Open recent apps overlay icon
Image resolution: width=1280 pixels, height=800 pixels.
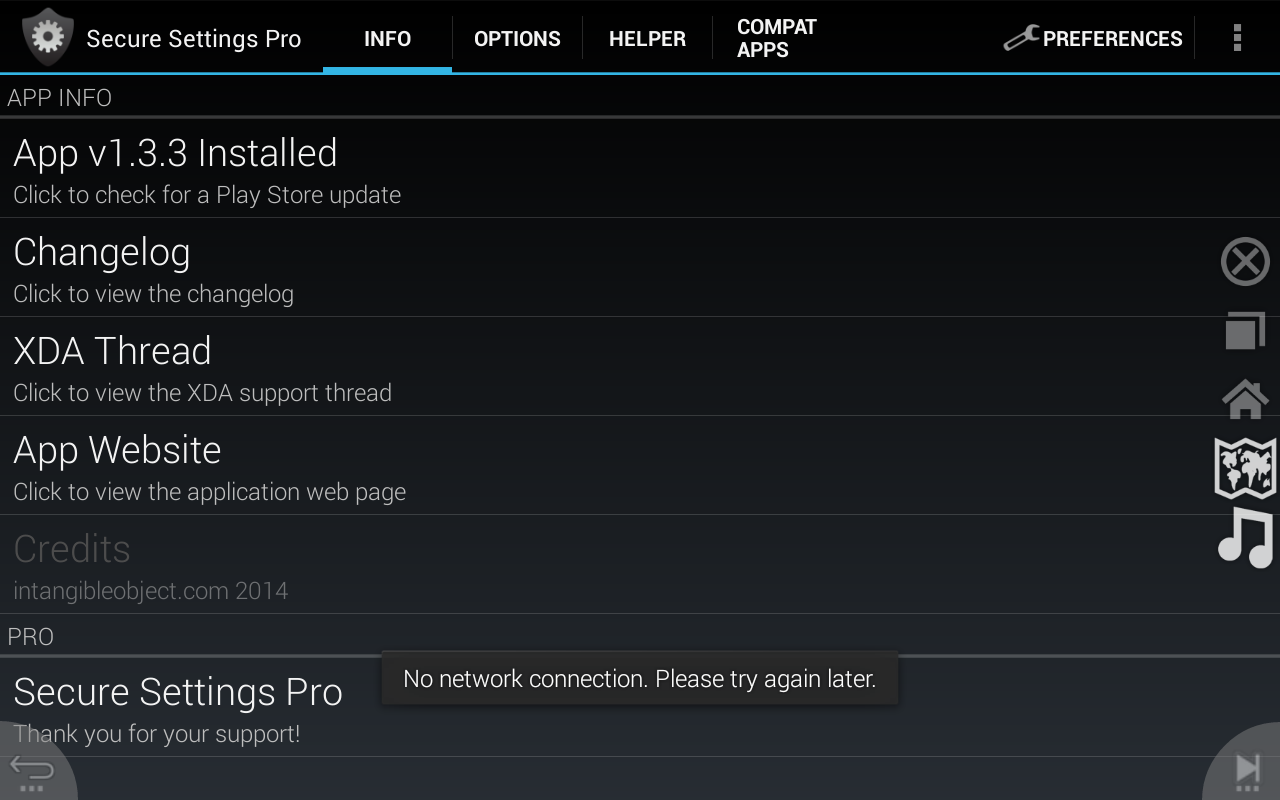pos(1245,331)
